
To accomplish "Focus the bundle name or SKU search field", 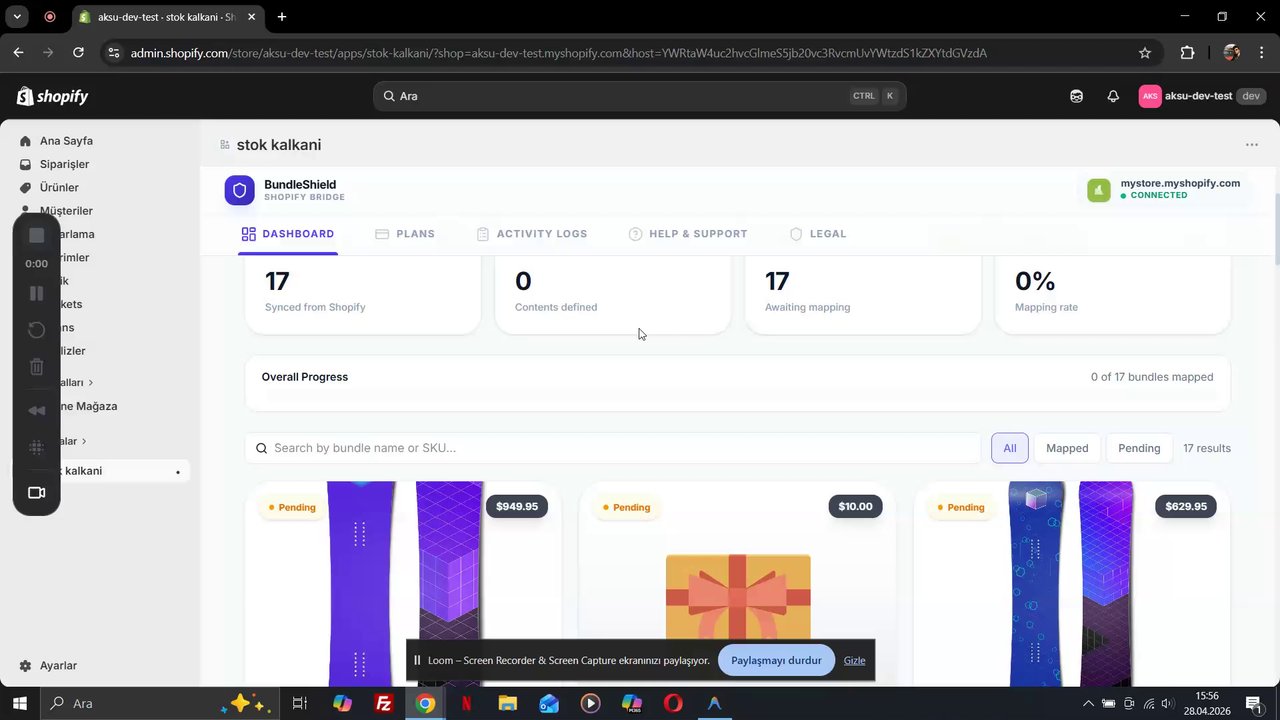I will [613, 448].
